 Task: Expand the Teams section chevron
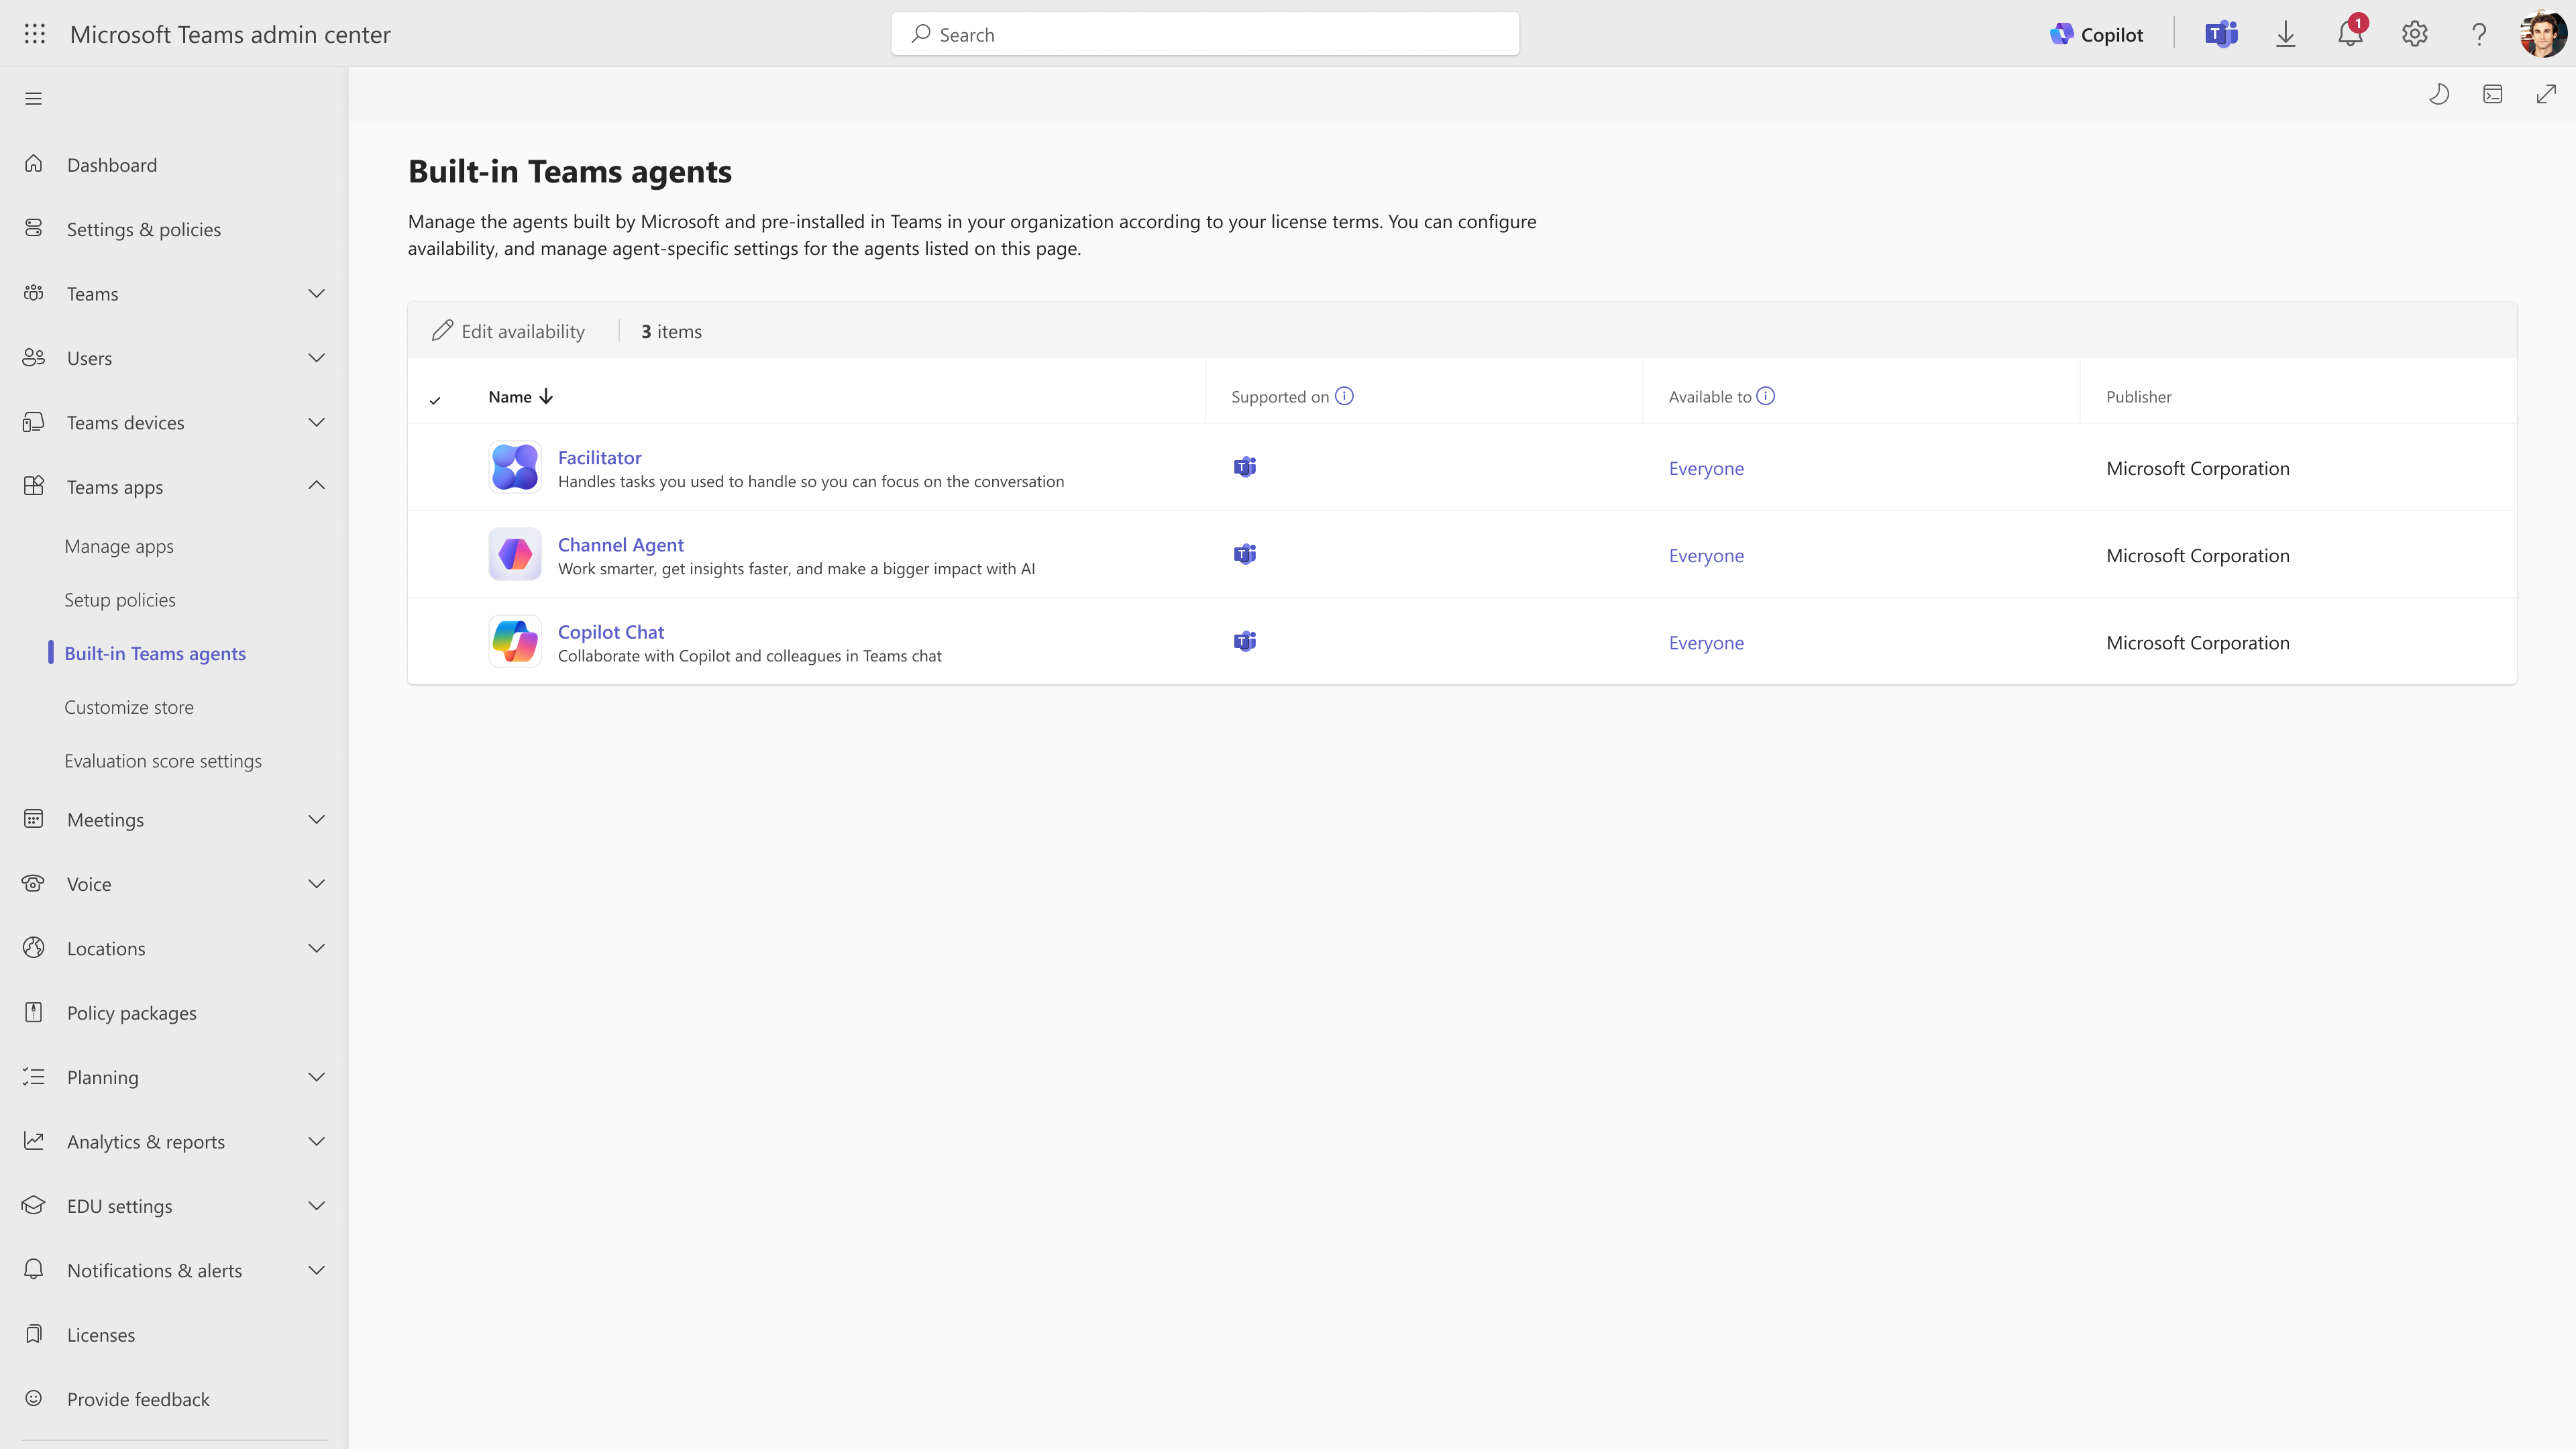point(316,293)
